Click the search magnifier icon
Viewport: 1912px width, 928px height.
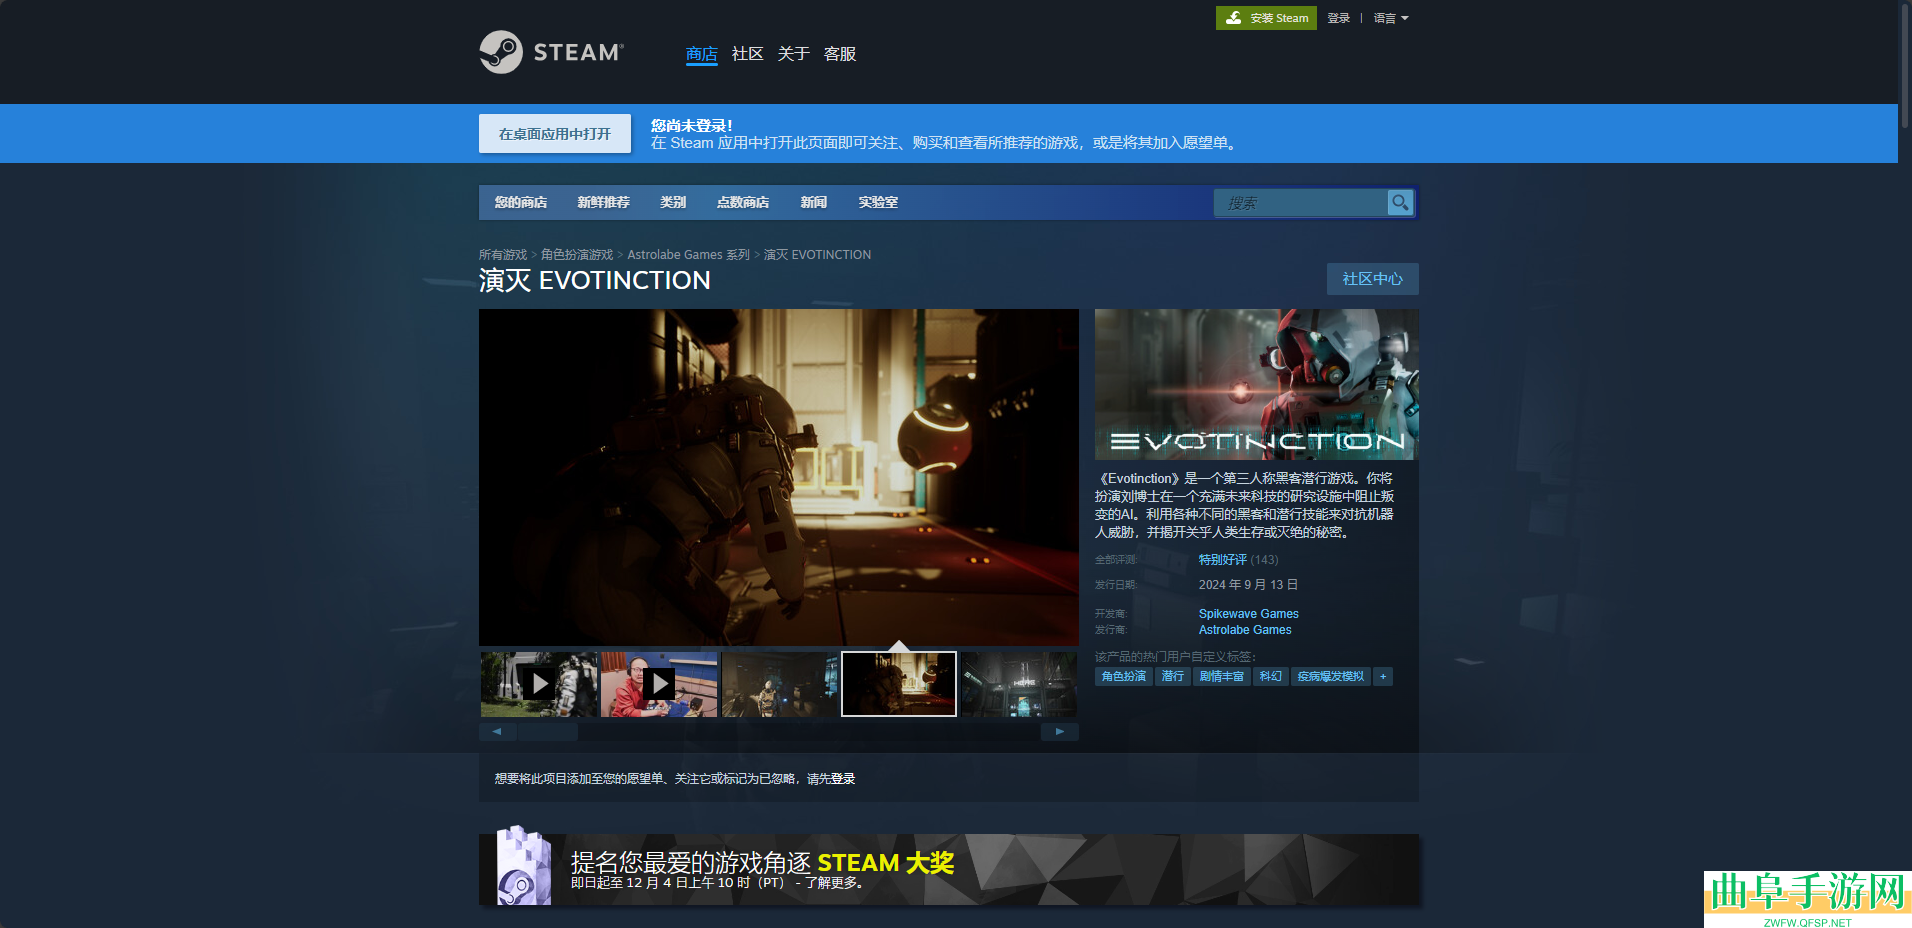pos(1400,202)
